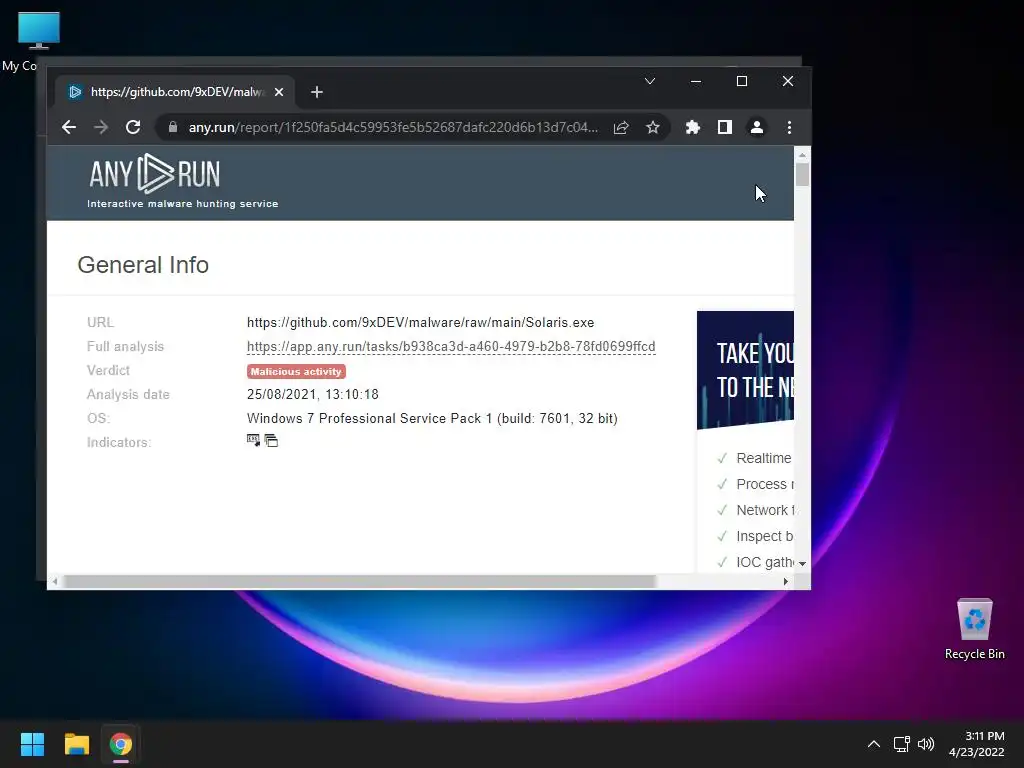Click the Windows 7 Professional OS text

(432, 419)
